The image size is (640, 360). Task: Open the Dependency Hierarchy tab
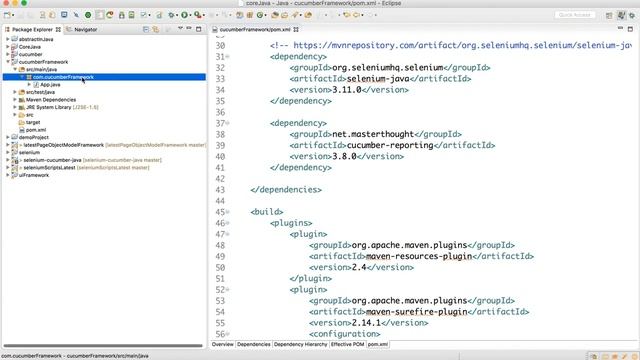point(300,344)
